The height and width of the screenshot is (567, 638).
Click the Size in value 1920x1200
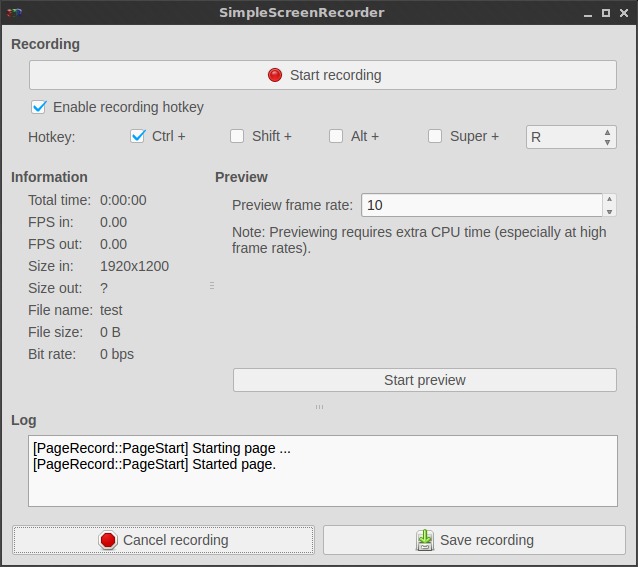point(134,266)
